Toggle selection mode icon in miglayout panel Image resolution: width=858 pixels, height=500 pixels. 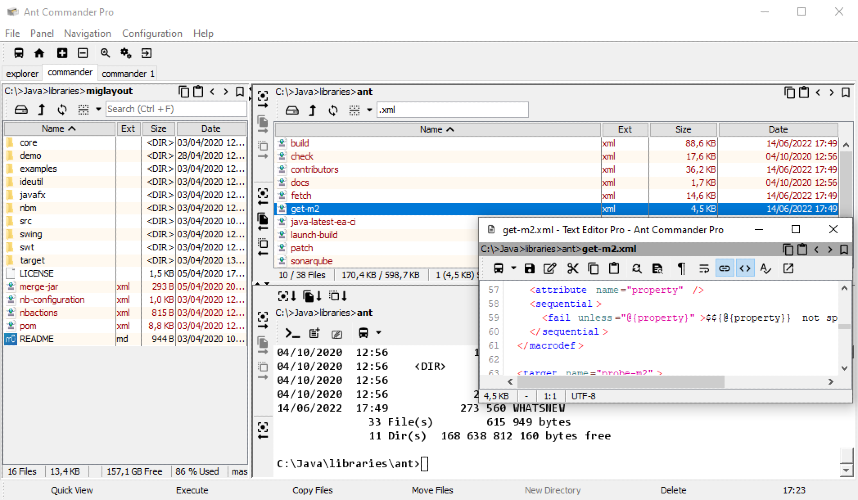click(83, 109)
